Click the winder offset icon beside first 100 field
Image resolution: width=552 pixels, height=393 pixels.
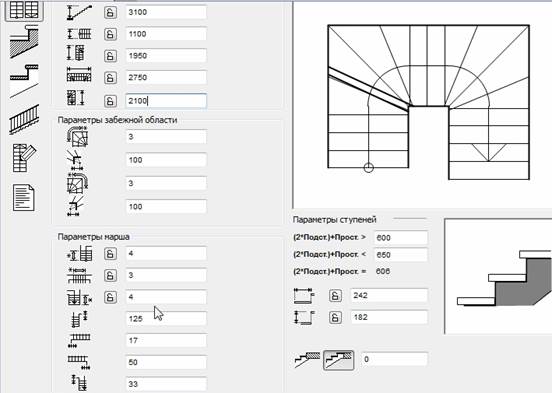tap(75, 160)
